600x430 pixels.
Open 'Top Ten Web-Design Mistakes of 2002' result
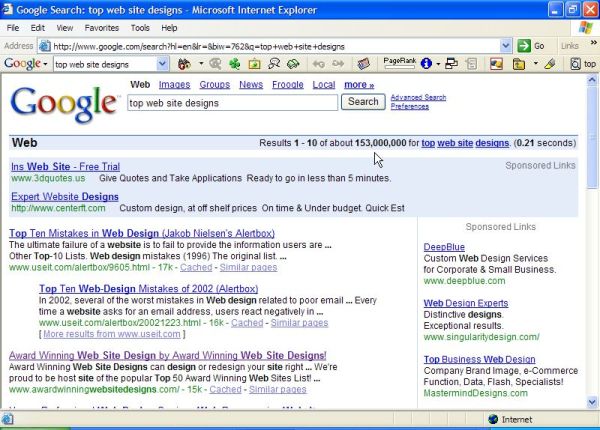point(148,289)
